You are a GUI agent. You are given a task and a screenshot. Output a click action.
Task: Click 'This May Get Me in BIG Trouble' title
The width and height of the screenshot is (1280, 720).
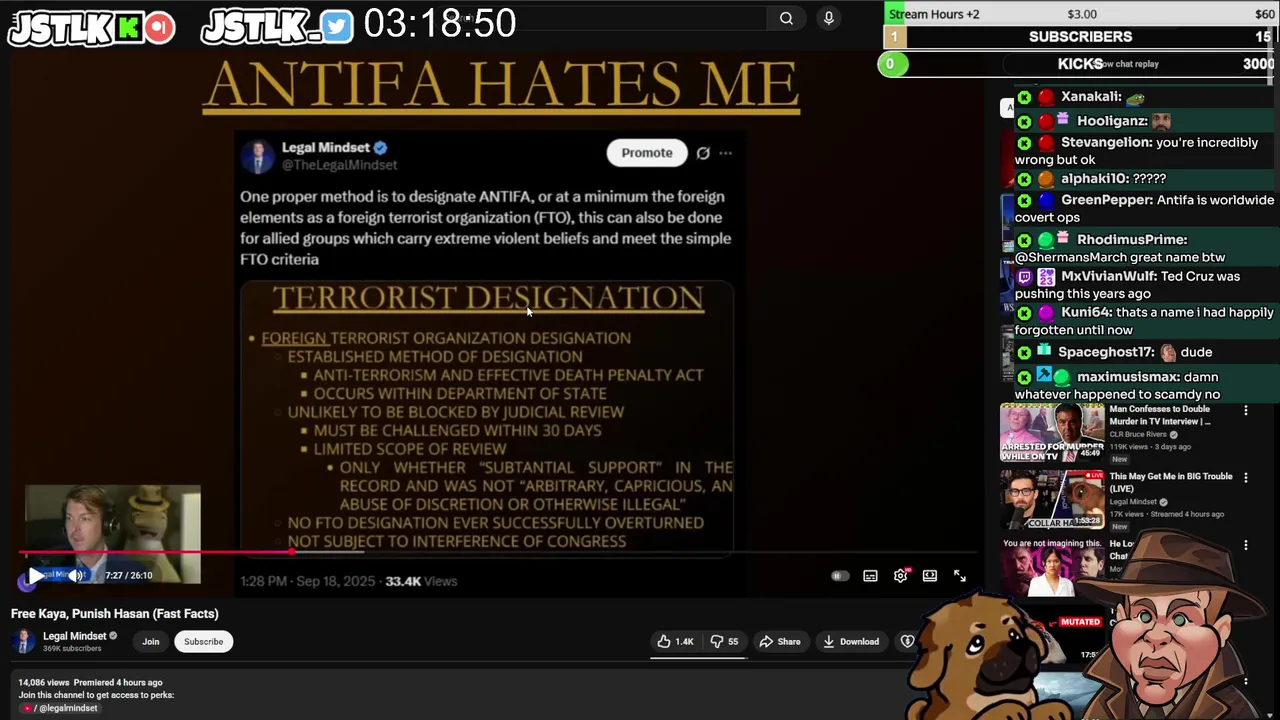[1171, 482]
